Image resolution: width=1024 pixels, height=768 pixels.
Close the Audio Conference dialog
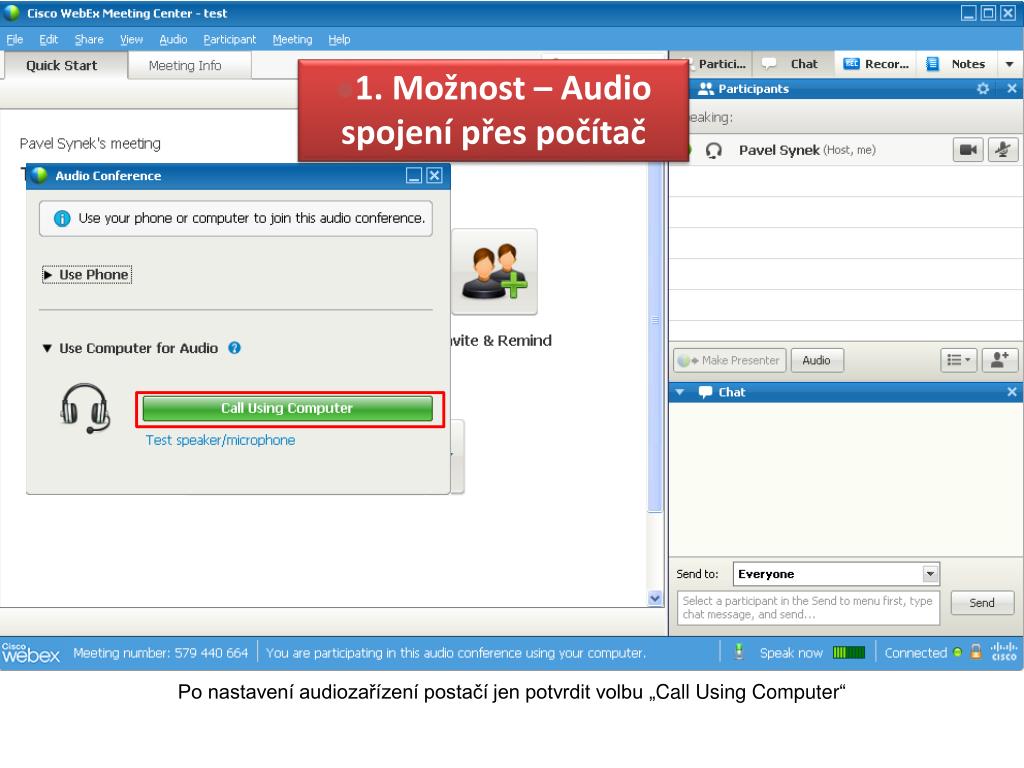coord(434,175)
